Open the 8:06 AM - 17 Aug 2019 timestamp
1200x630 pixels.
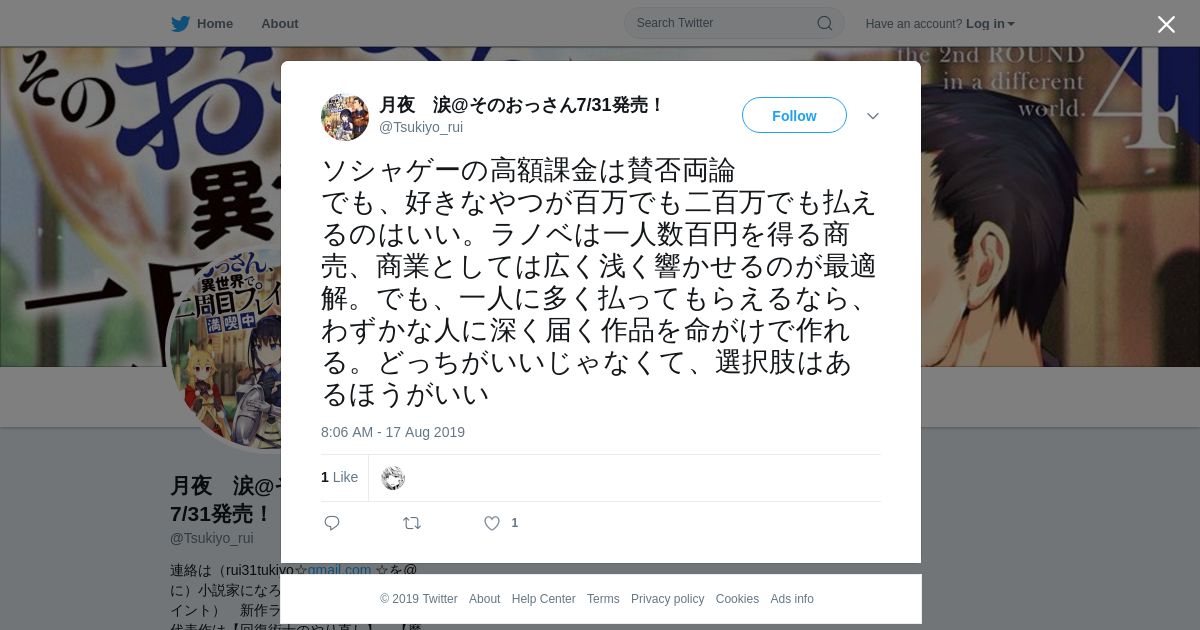[x=393, y=432]
